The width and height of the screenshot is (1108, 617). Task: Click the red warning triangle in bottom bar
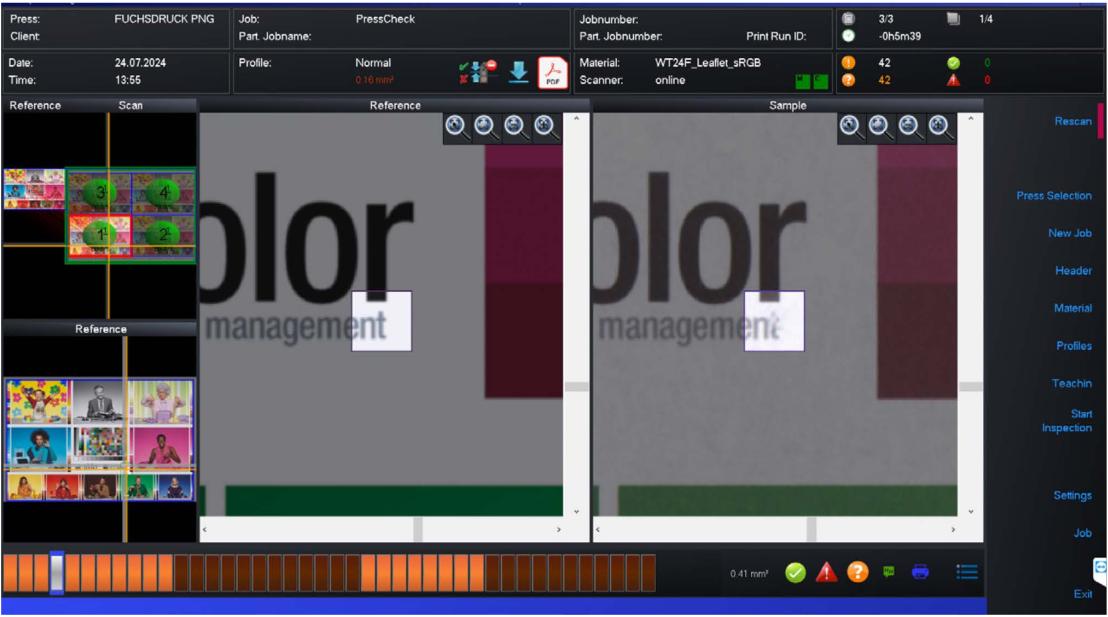click(826, 572)
